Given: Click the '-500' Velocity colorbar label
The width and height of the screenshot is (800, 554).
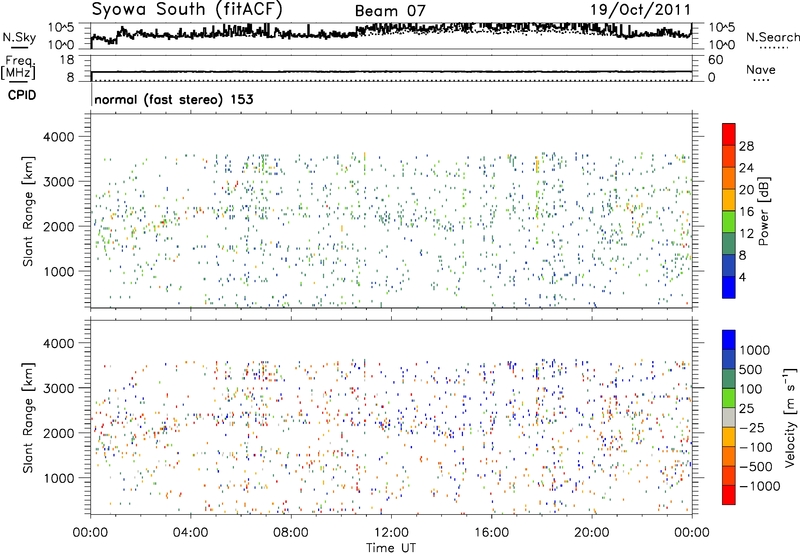Looking at the screenshot, I should click(x=756, y=466).
